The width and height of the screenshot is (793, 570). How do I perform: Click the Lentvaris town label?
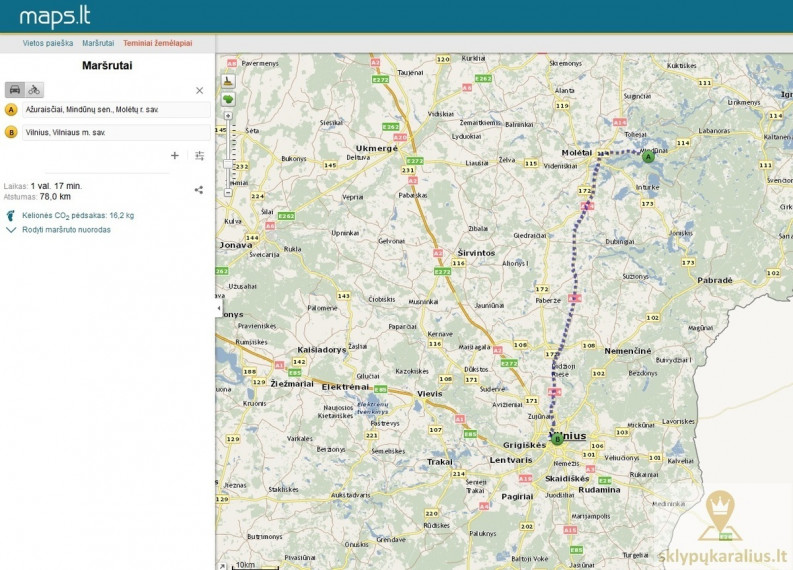point(511,460)
